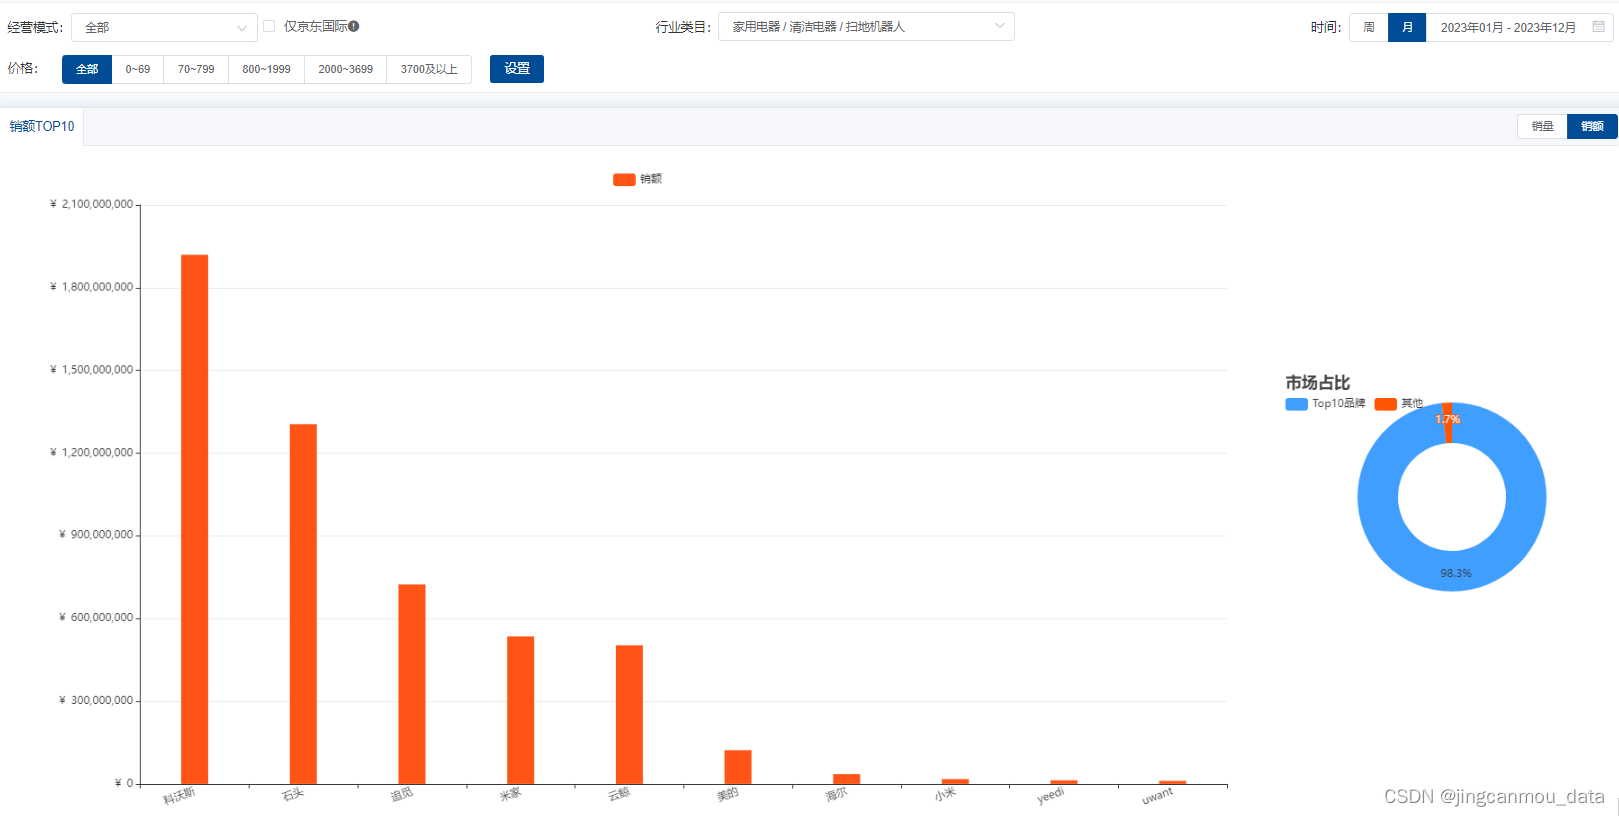
Task: Click the 市场占比 chart title
Action: tap(1317, 383)
